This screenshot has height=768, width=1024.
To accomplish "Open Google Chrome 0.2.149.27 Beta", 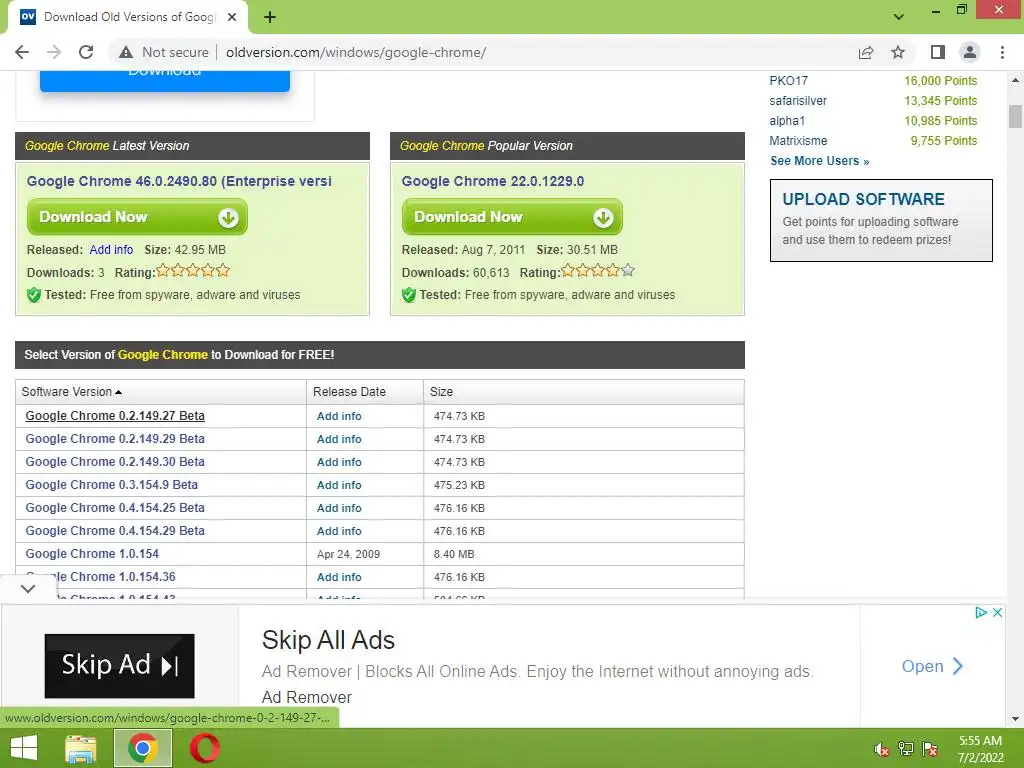I will 115,416.
